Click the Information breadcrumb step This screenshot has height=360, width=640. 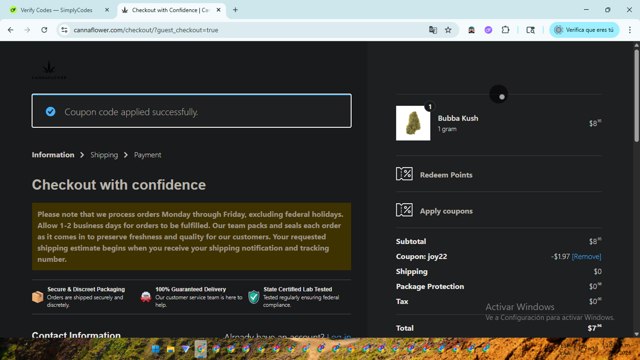tap(53, 155)
